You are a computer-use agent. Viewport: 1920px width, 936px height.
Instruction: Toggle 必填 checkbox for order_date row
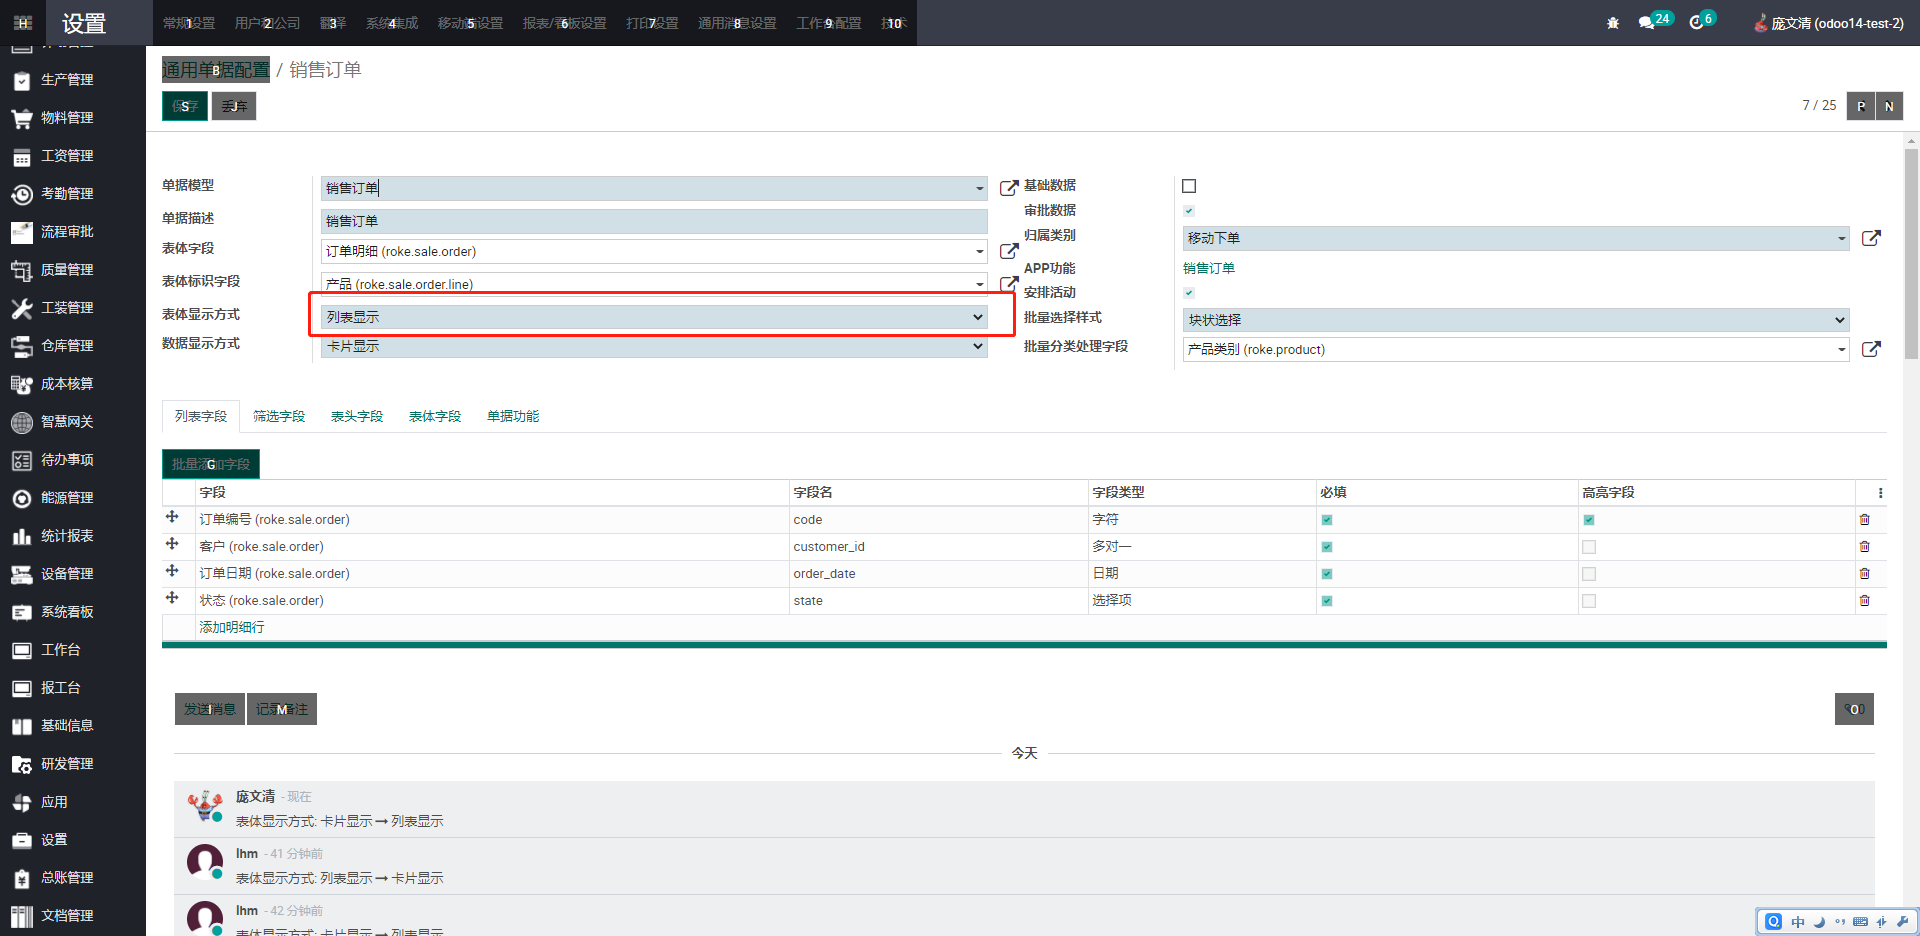1326,574
